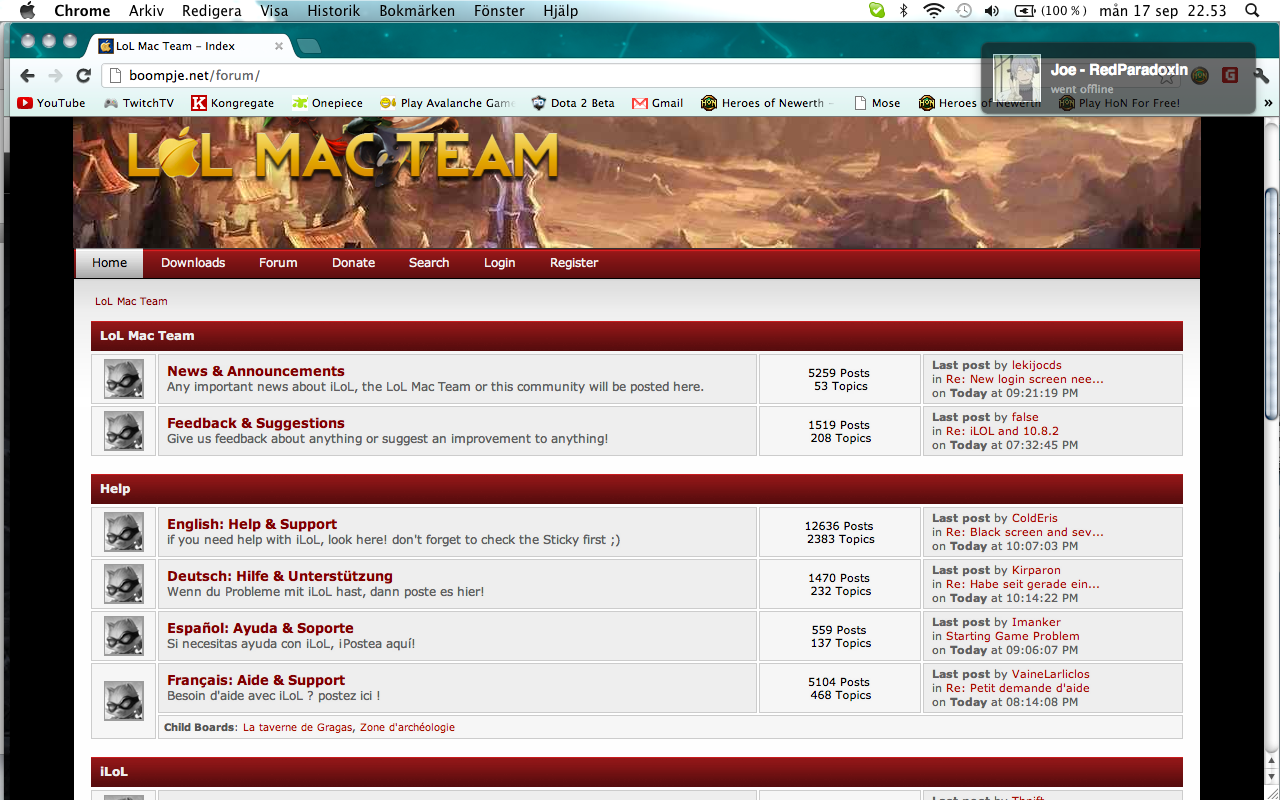
Task: Open the Bokmärken menu
Action: [417, 11]
